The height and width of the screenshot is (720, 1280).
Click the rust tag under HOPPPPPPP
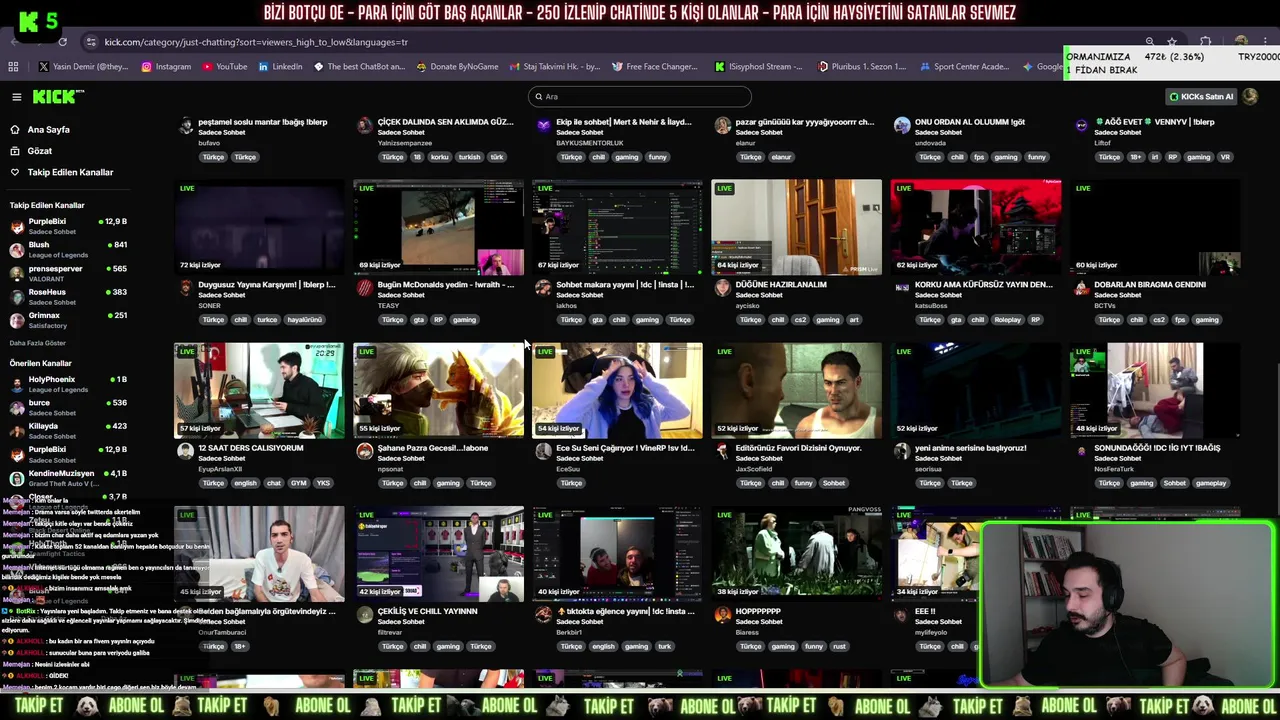pos(839,646)
